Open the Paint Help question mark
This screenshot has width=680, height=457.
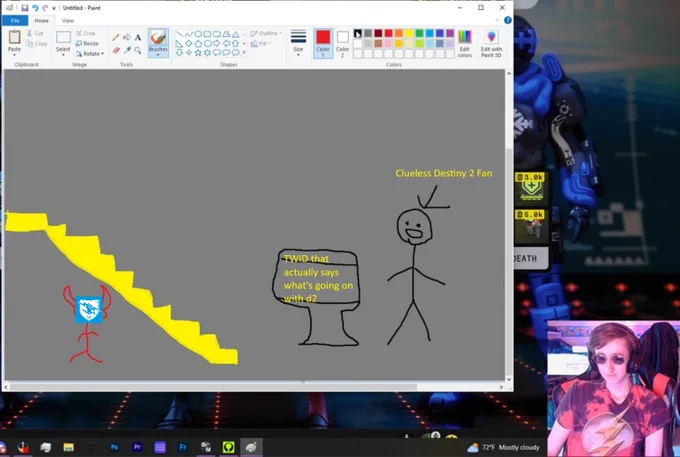[x=508, y=20]
